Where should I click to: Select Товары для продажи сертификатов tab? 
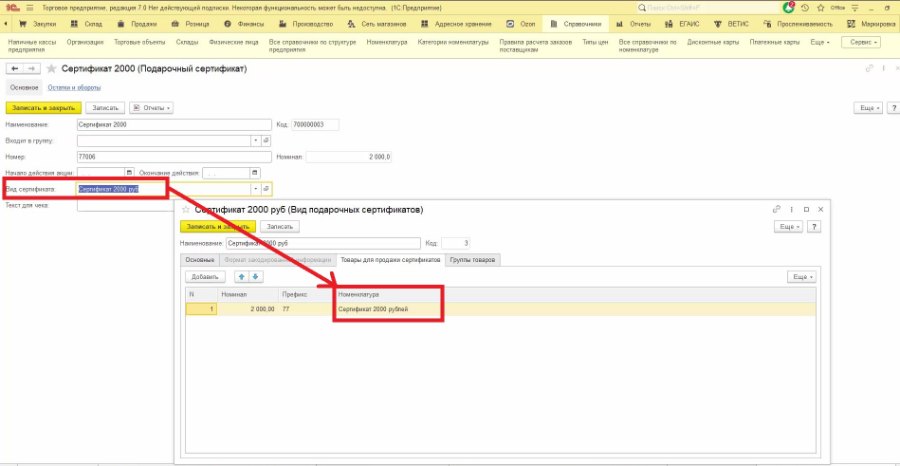(x=391, y=260)
